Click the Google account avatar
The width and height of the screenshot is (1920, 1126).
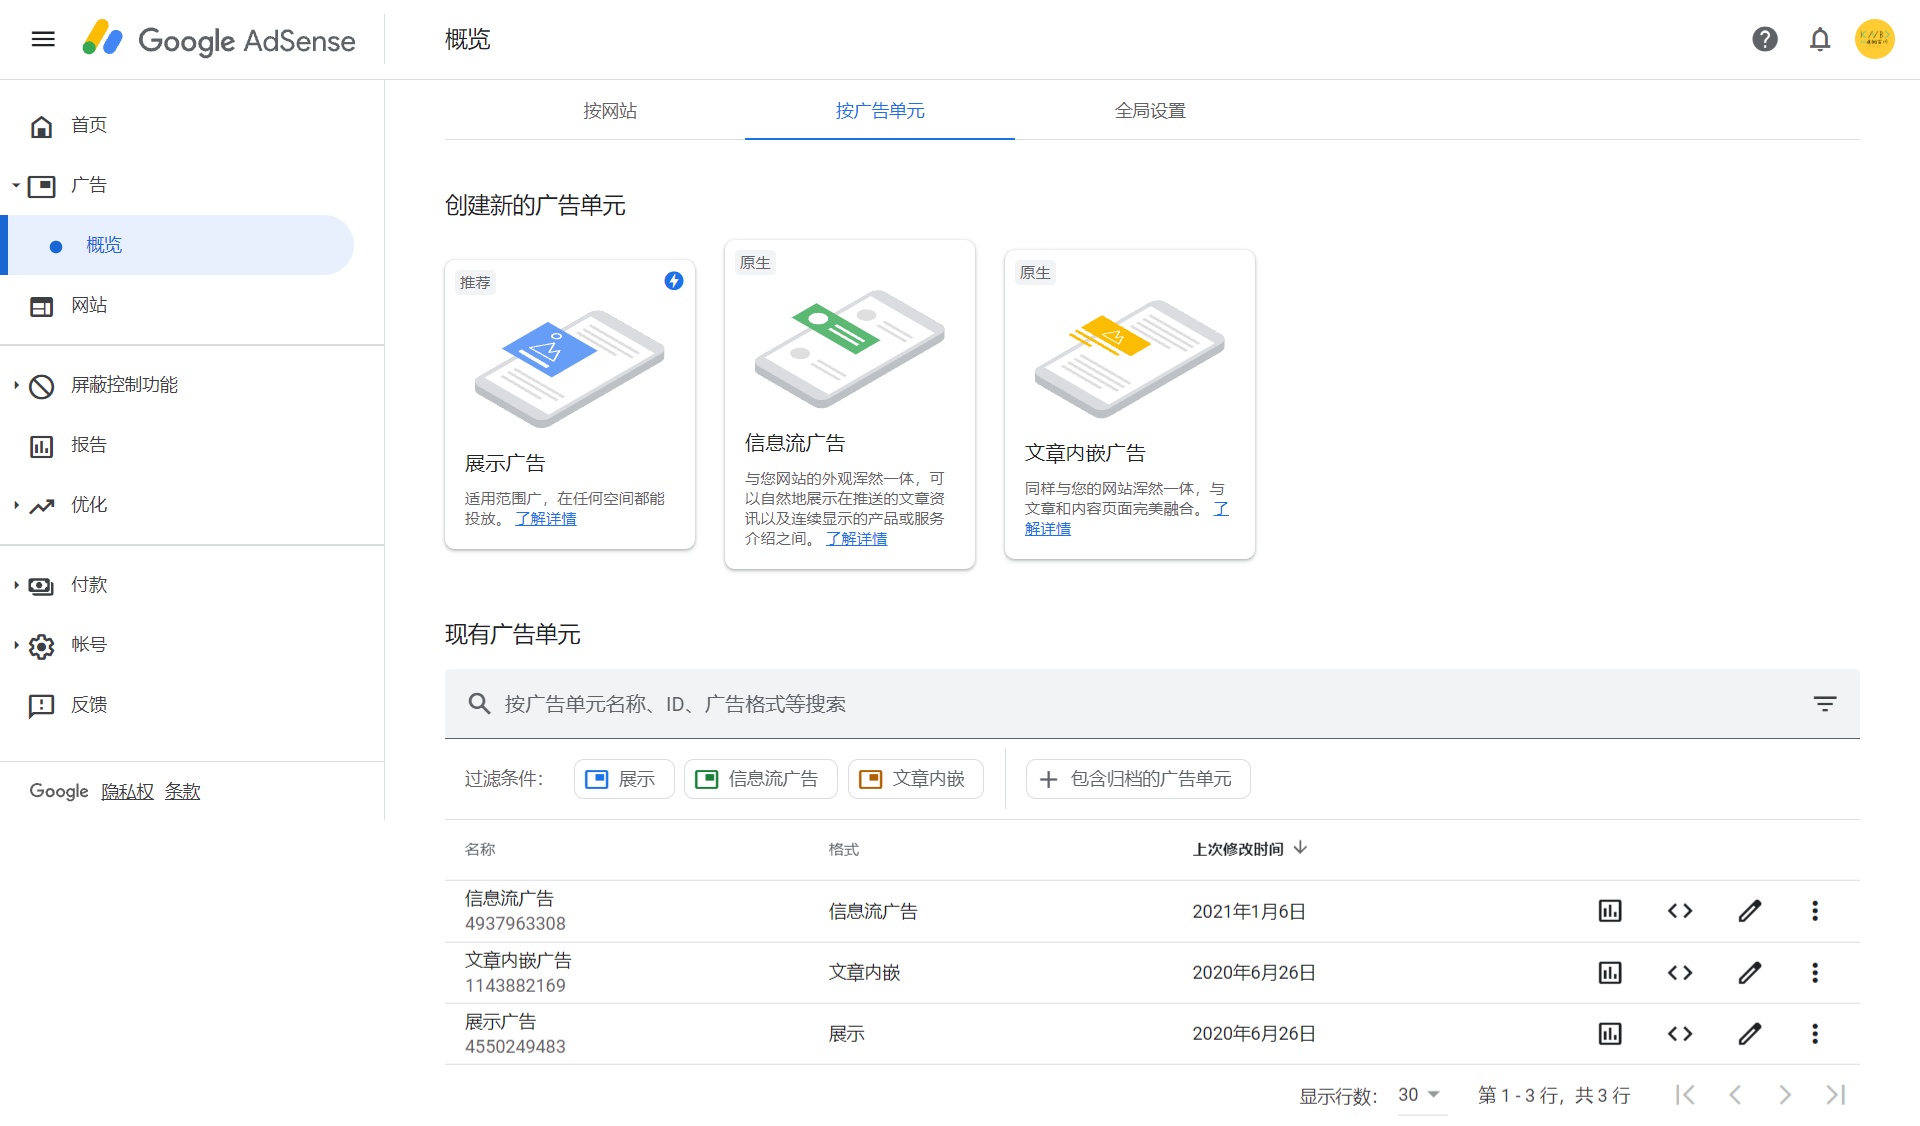click(1875, 39)
